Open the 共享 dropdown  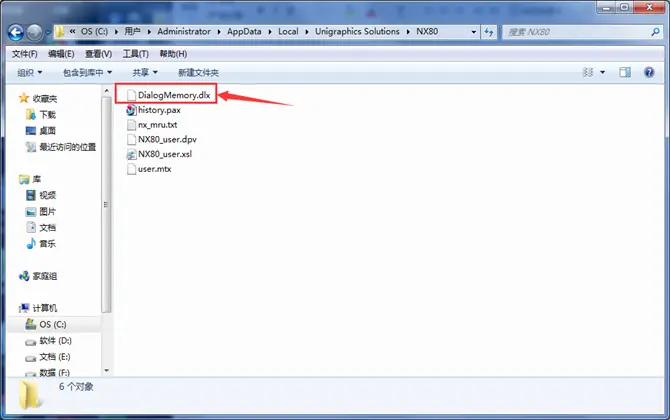pos(145,73)
